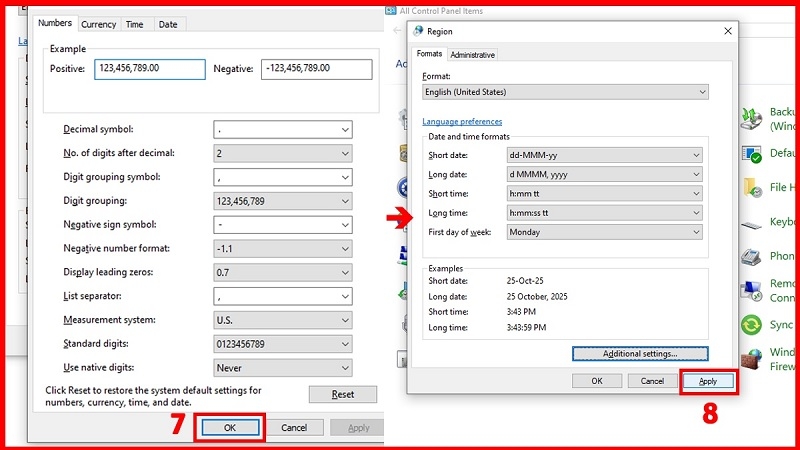
Task: Open the Sync Center icon
Action: point(752,325)
